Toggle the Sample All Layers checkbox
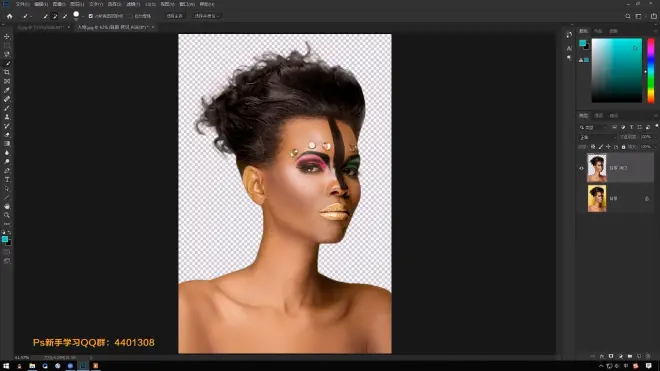This screenshot has width=660, height=371. click(90, 16)
